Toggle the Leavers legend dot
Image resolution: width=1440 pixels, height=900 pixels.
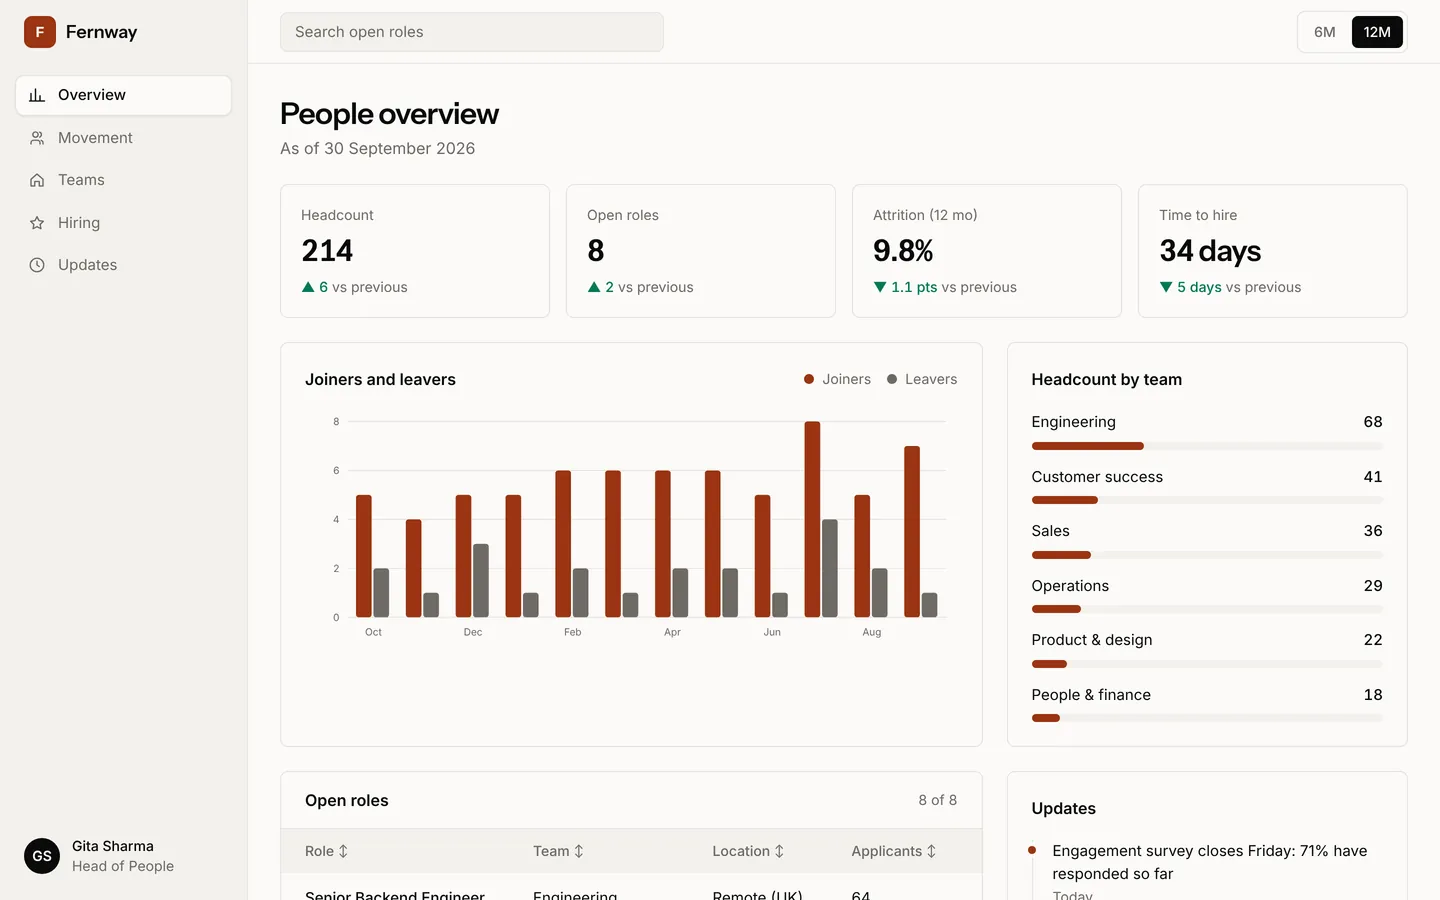click(x=892, y=379)
